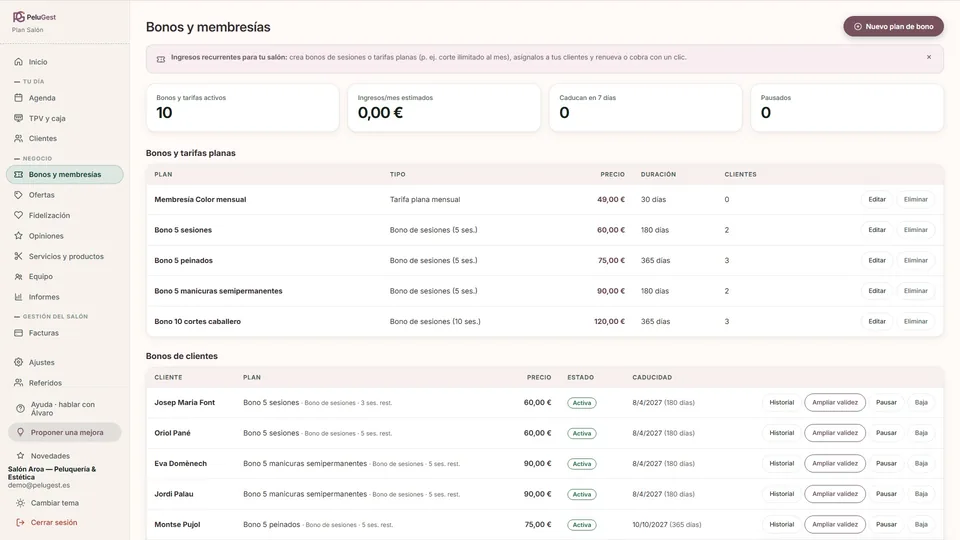Ampliar validez for Oriol Pané
This screenshot has width=960, height=540.
click(x=834, y=433)
